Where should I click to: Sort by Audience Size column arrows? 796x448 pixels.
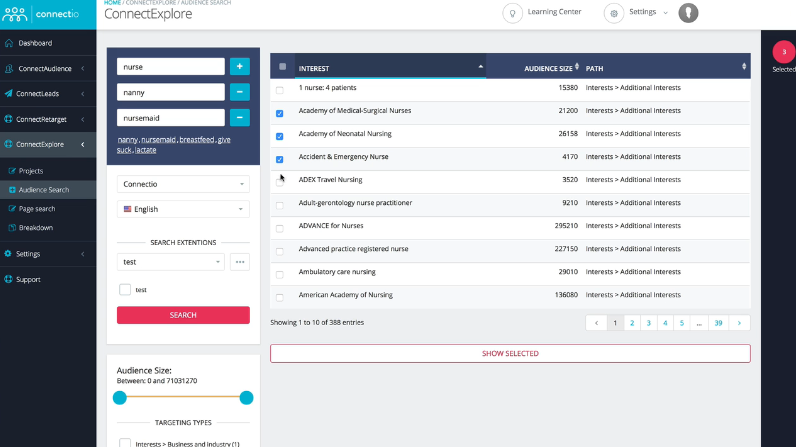[x=577, y=67]
